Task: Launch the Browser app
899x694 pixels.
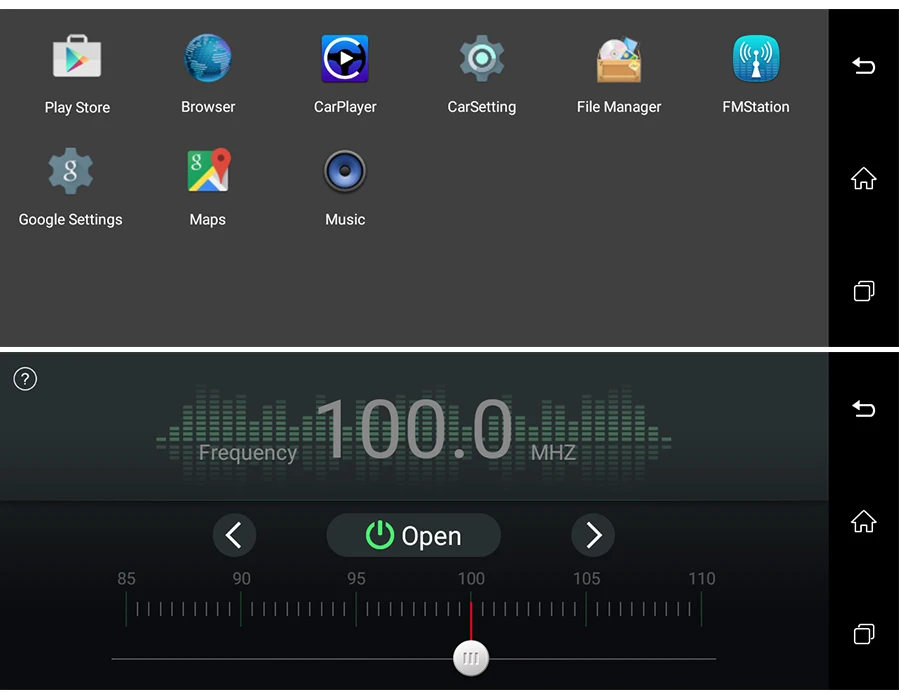Action: click(208, 58)
